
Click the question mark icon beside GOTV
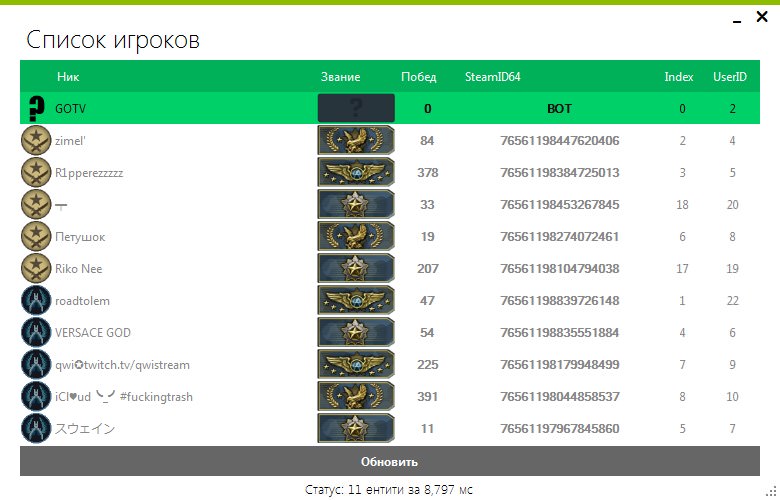[36, 108]
